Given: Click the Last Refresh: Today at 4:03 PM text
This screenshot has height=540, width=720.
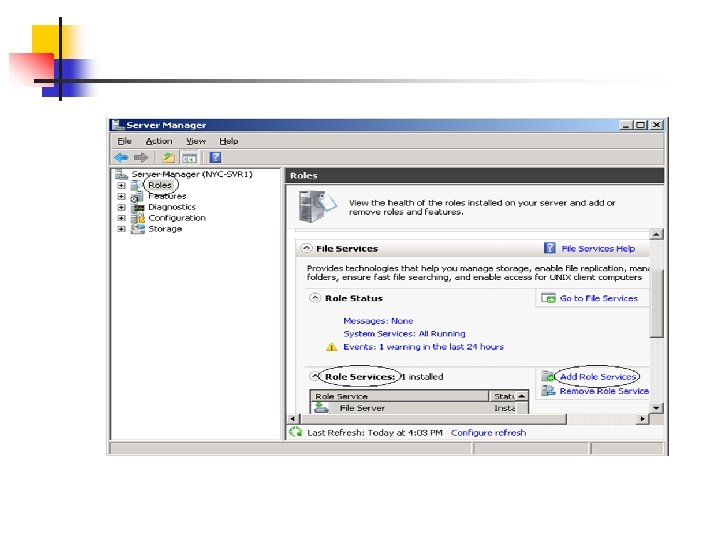Looking at the screenshot, I should [375, 433].
